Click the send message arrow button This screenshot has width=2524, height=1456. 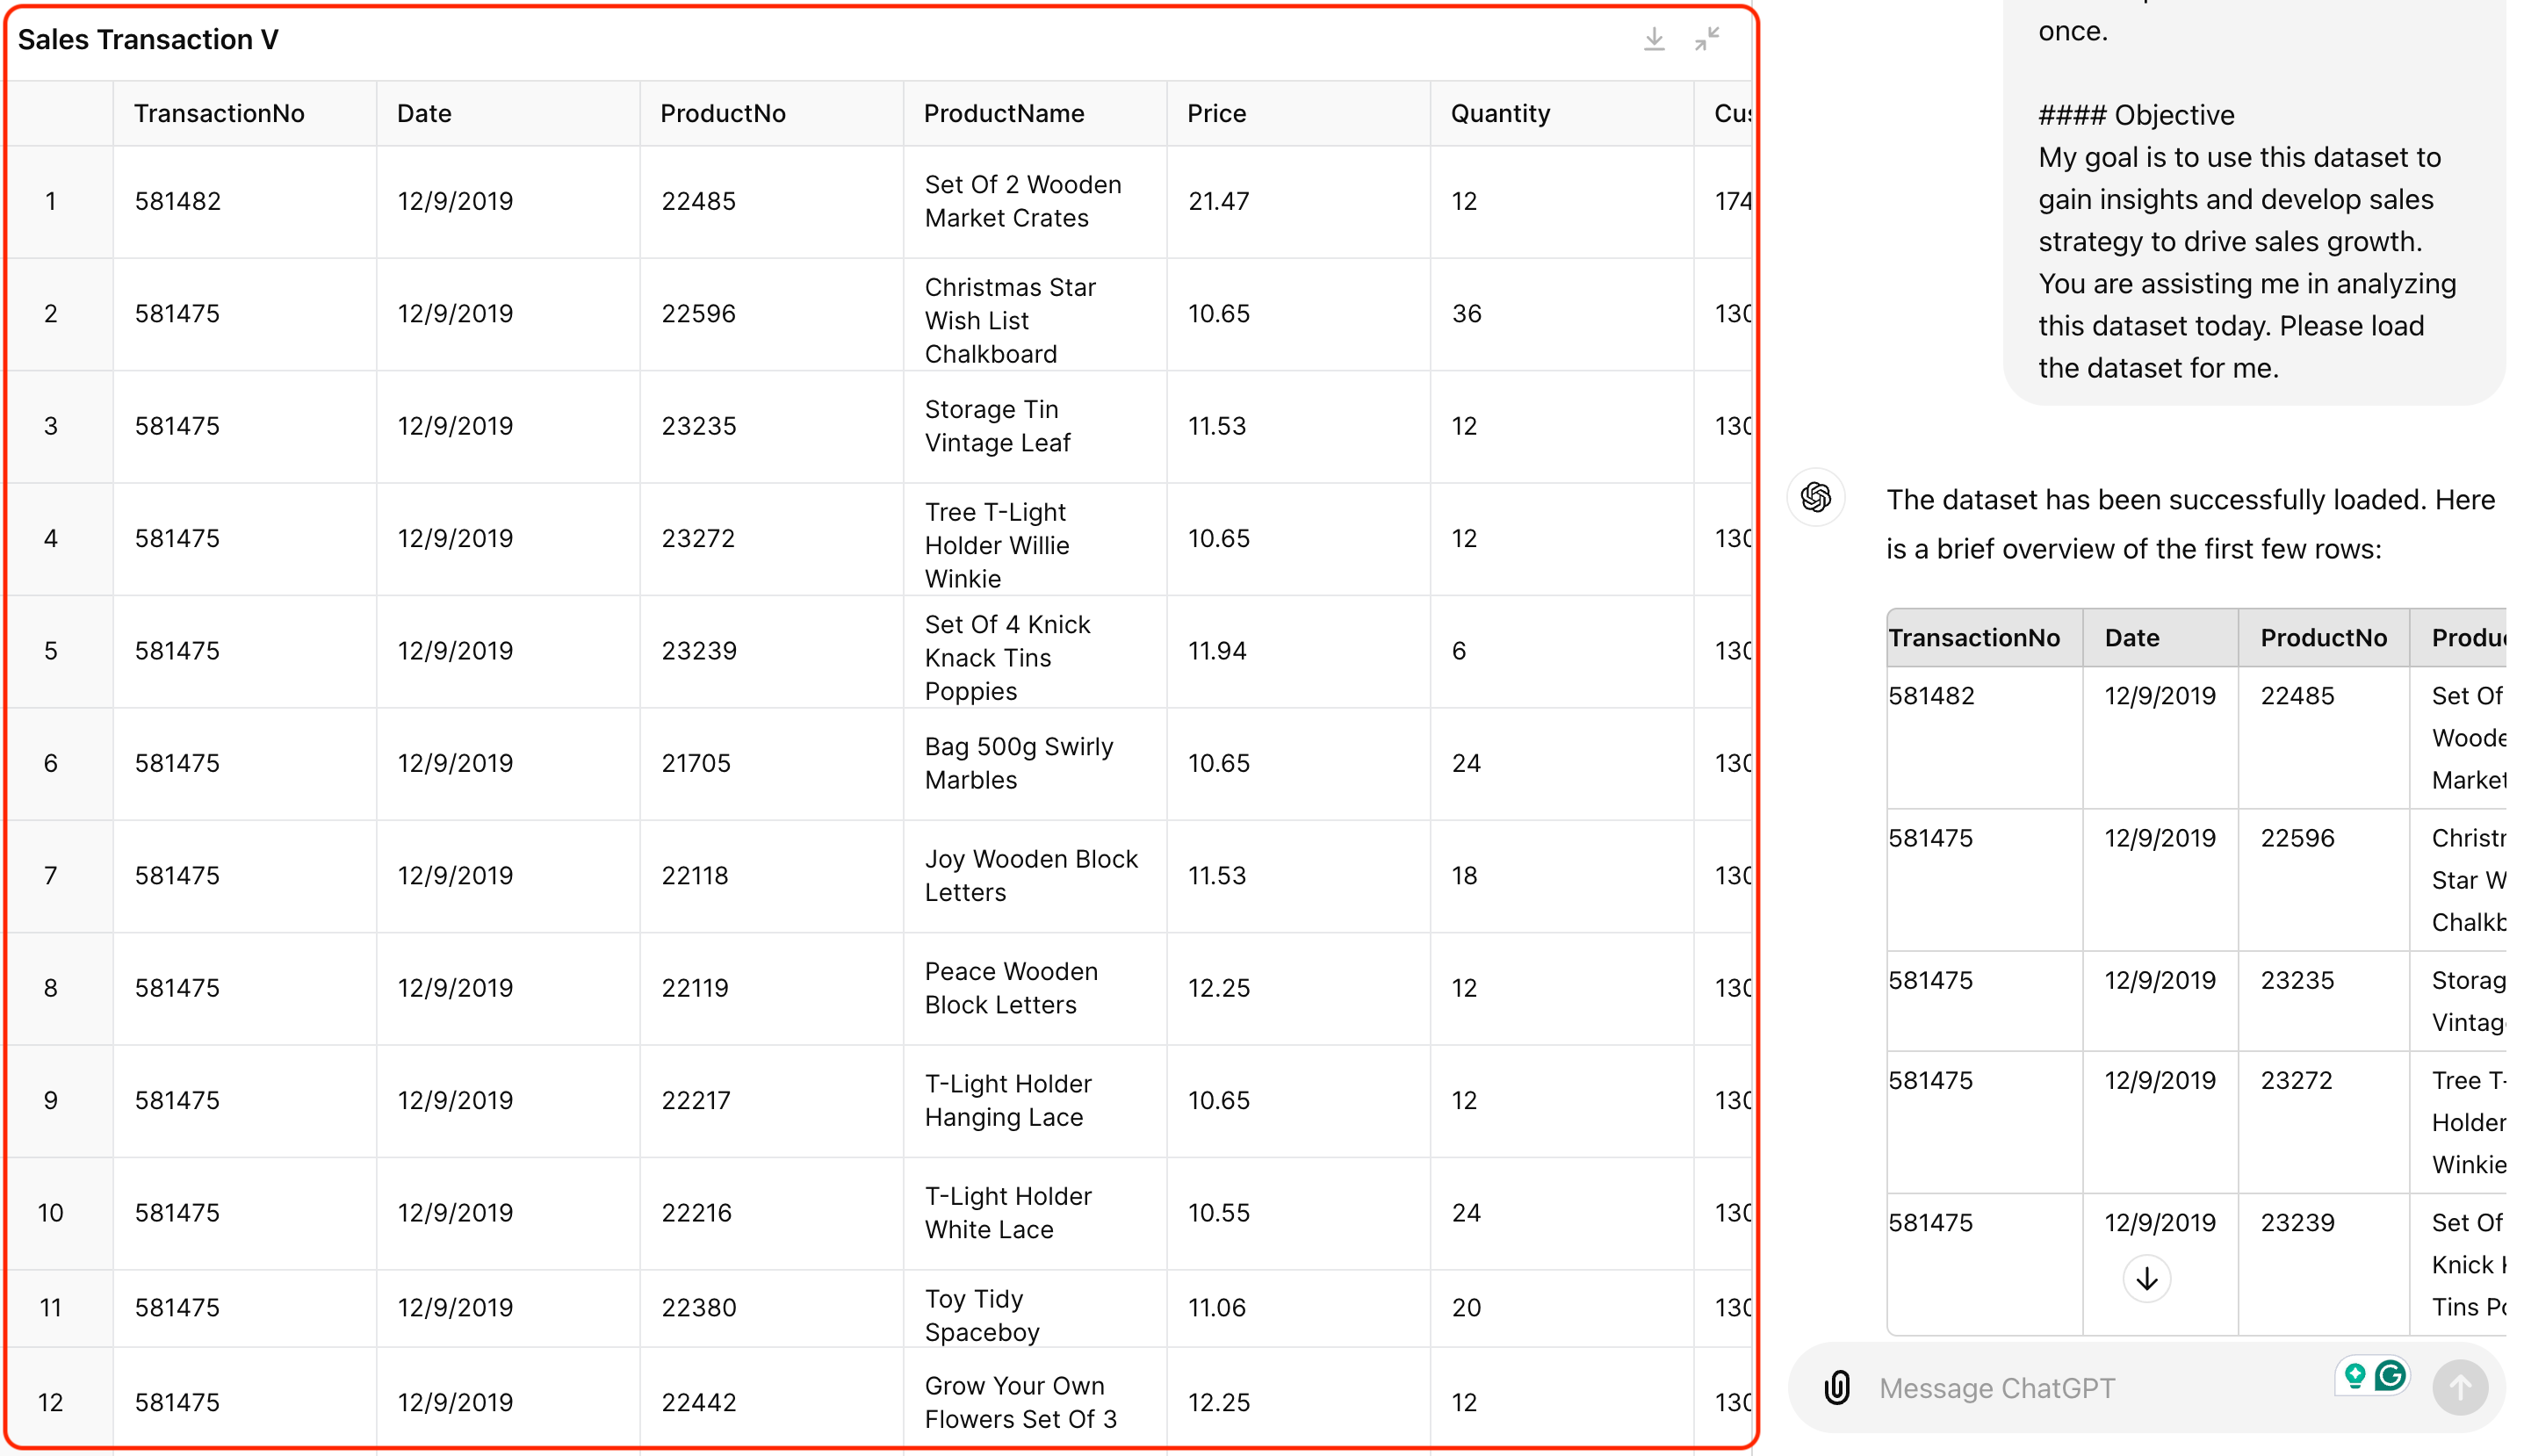tap(2459, 1387)
